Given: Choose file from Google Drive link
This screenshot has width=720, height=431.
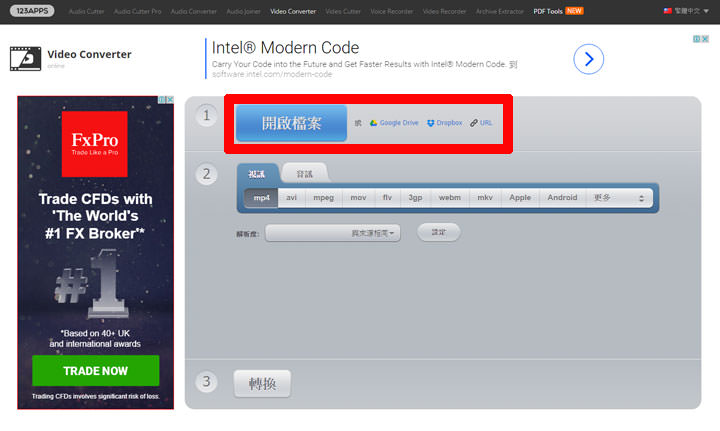Looking at the screenshot, I should (x=399, y=123).
